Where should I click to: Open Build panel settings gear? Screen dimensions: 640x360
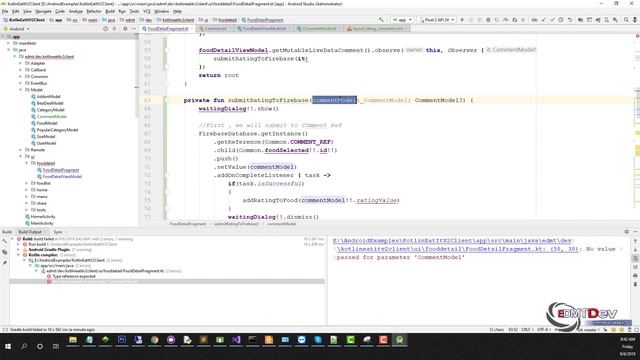(x=627, y=232)
